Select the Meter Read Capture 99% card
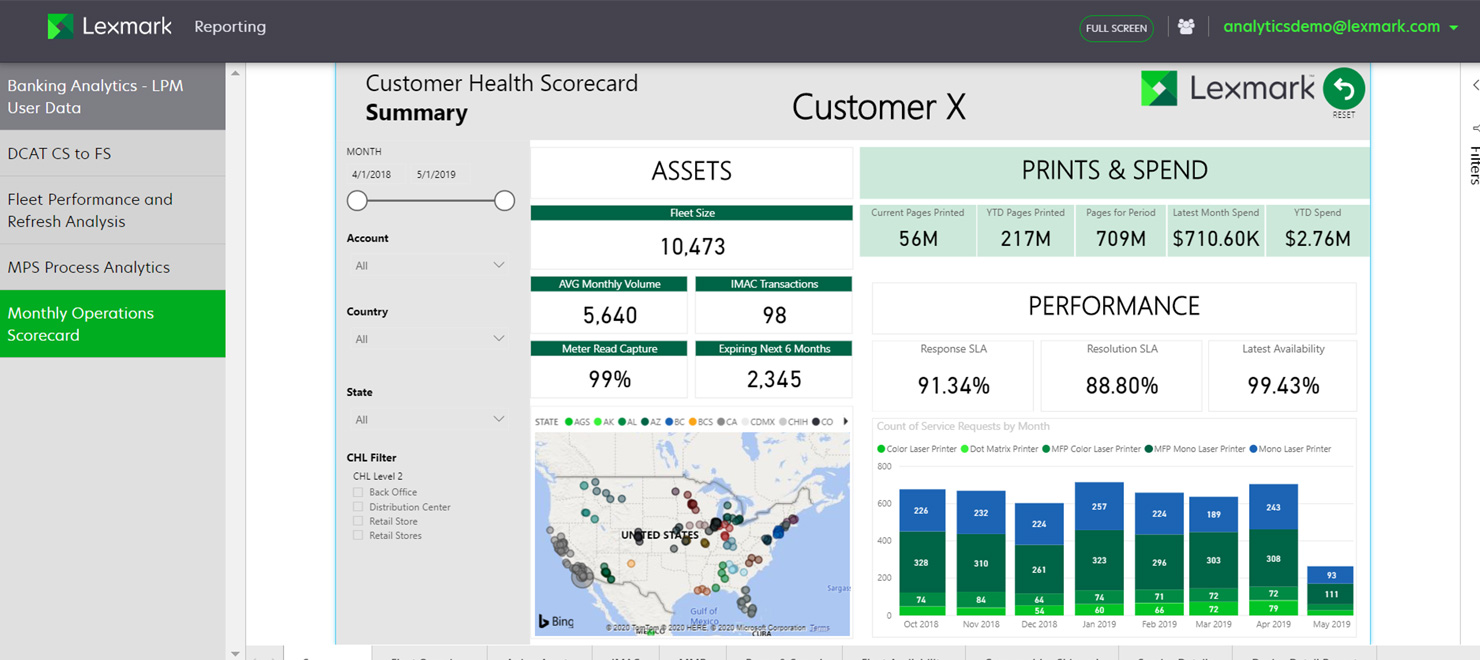 pos(609,369)
